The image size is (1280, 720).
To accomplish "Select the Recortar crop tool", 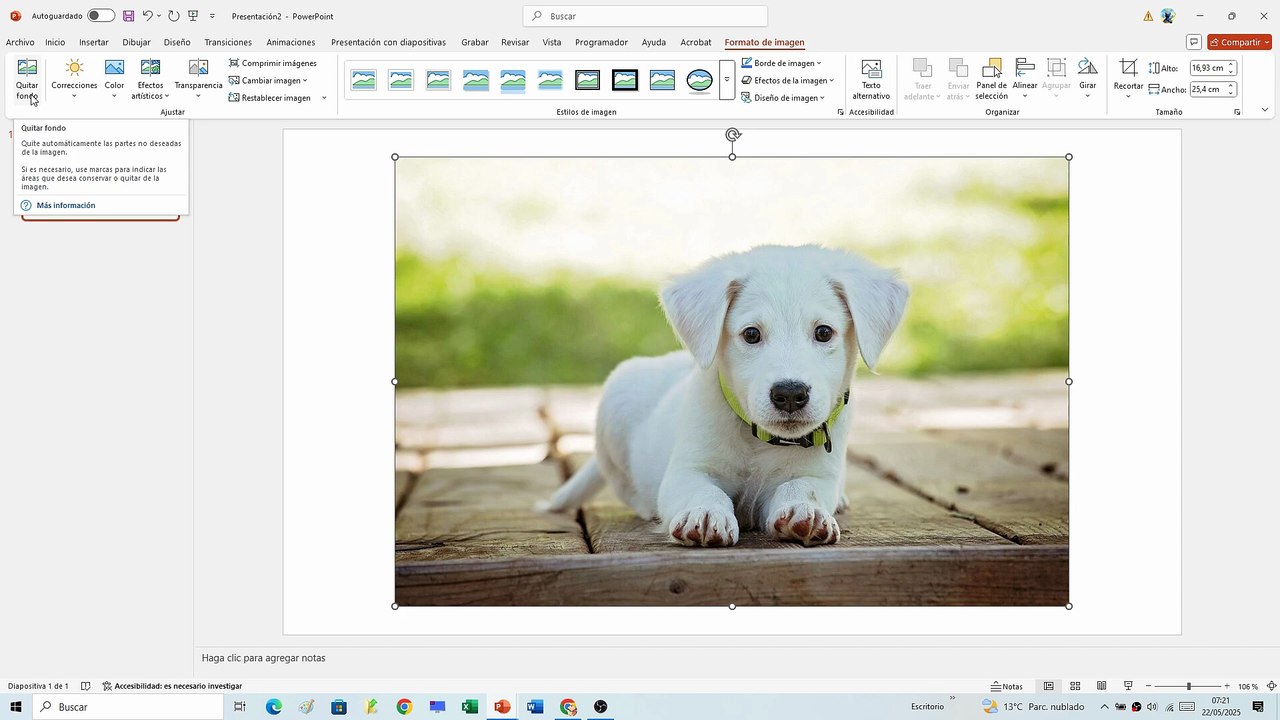I will 1128,79.
